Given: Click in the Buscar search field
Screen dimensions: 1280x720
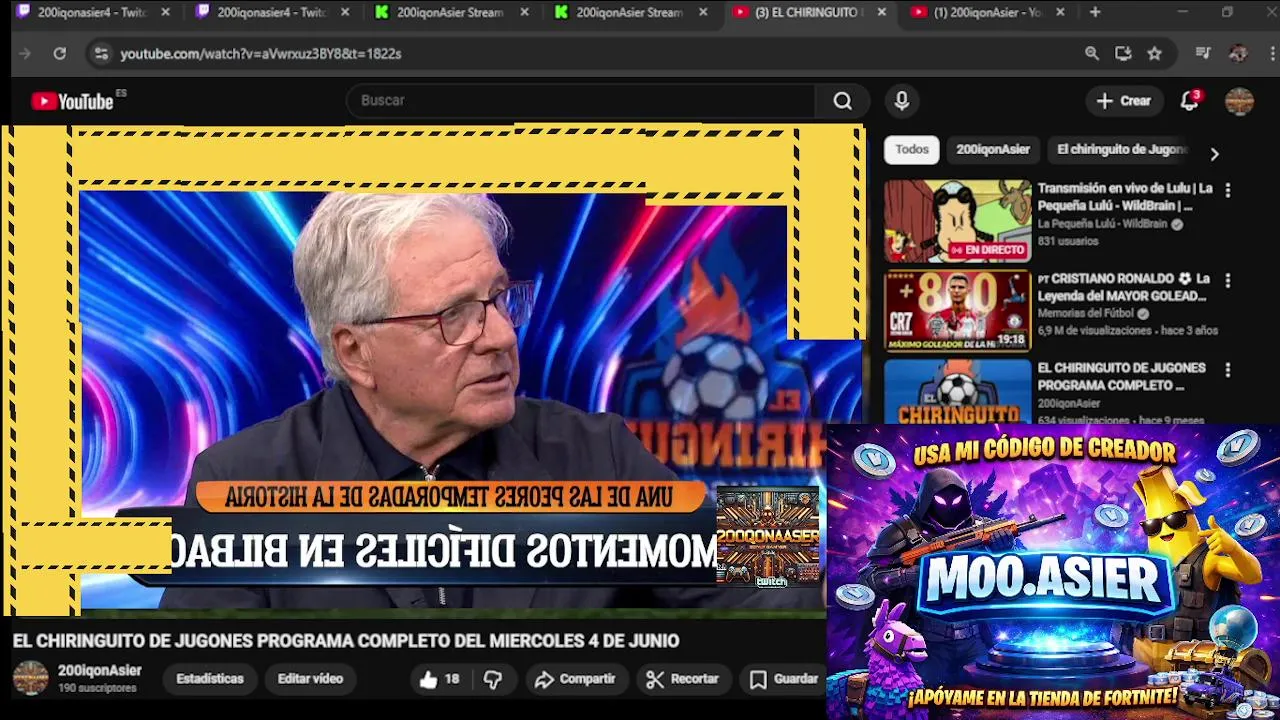Looking at the screenshot, I should [580, 101].
